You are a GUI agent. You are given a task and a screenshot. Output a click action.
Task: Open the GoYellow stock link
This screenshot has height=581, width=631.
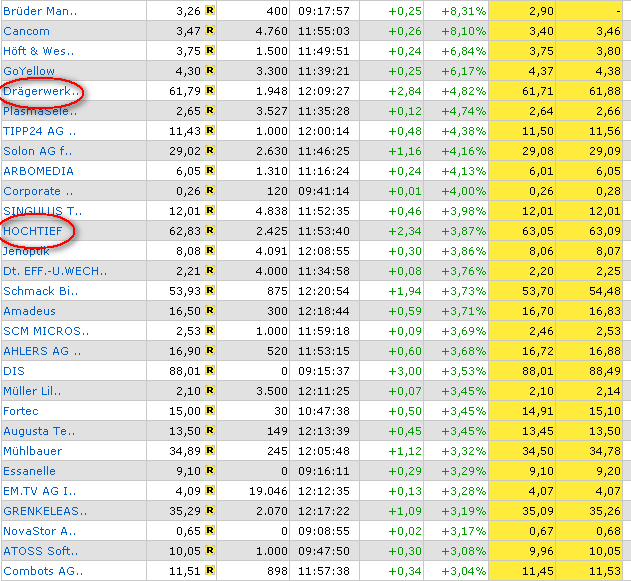29,71
